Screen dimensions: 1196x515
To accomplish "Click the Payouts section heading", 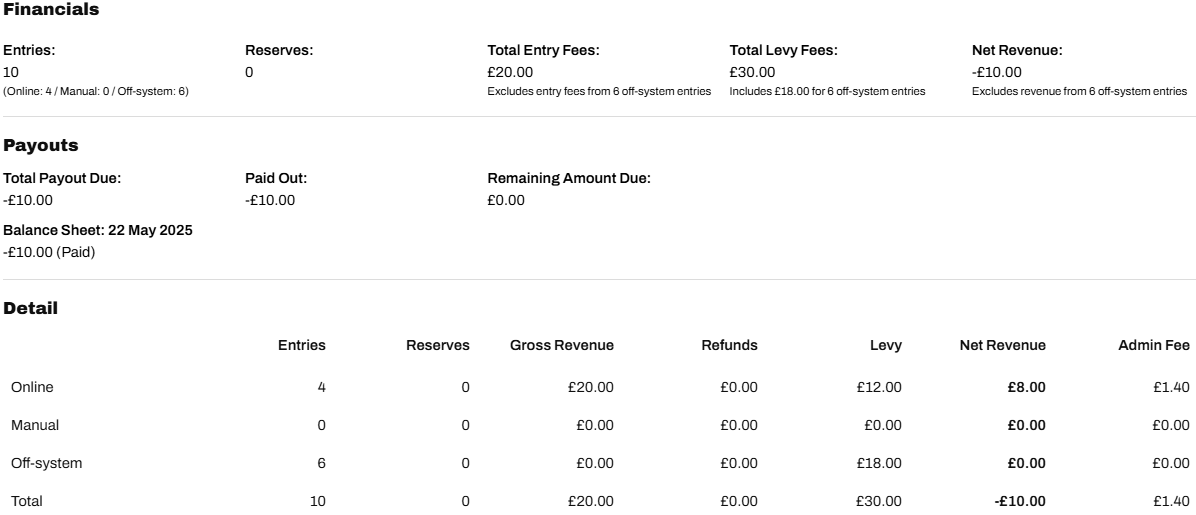I will (41, 146).
